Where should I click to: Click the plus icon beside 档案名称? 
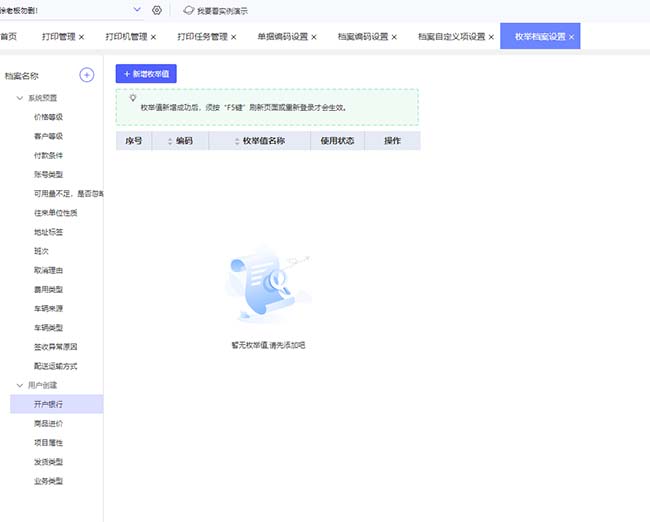pyautogui.click(x=87, y=75)
